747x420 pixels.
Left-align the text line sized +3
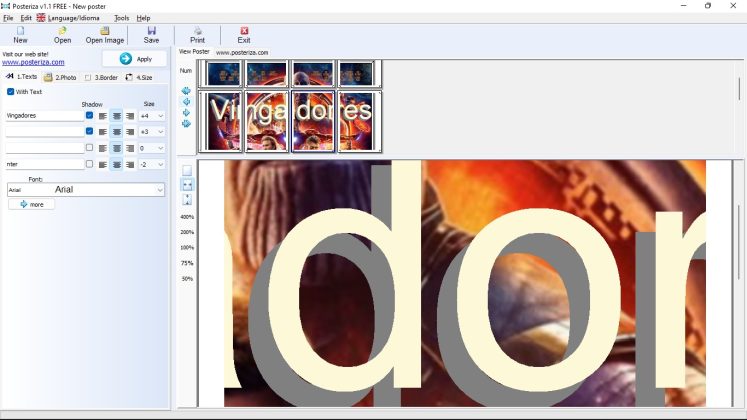(x=102, y=132)
